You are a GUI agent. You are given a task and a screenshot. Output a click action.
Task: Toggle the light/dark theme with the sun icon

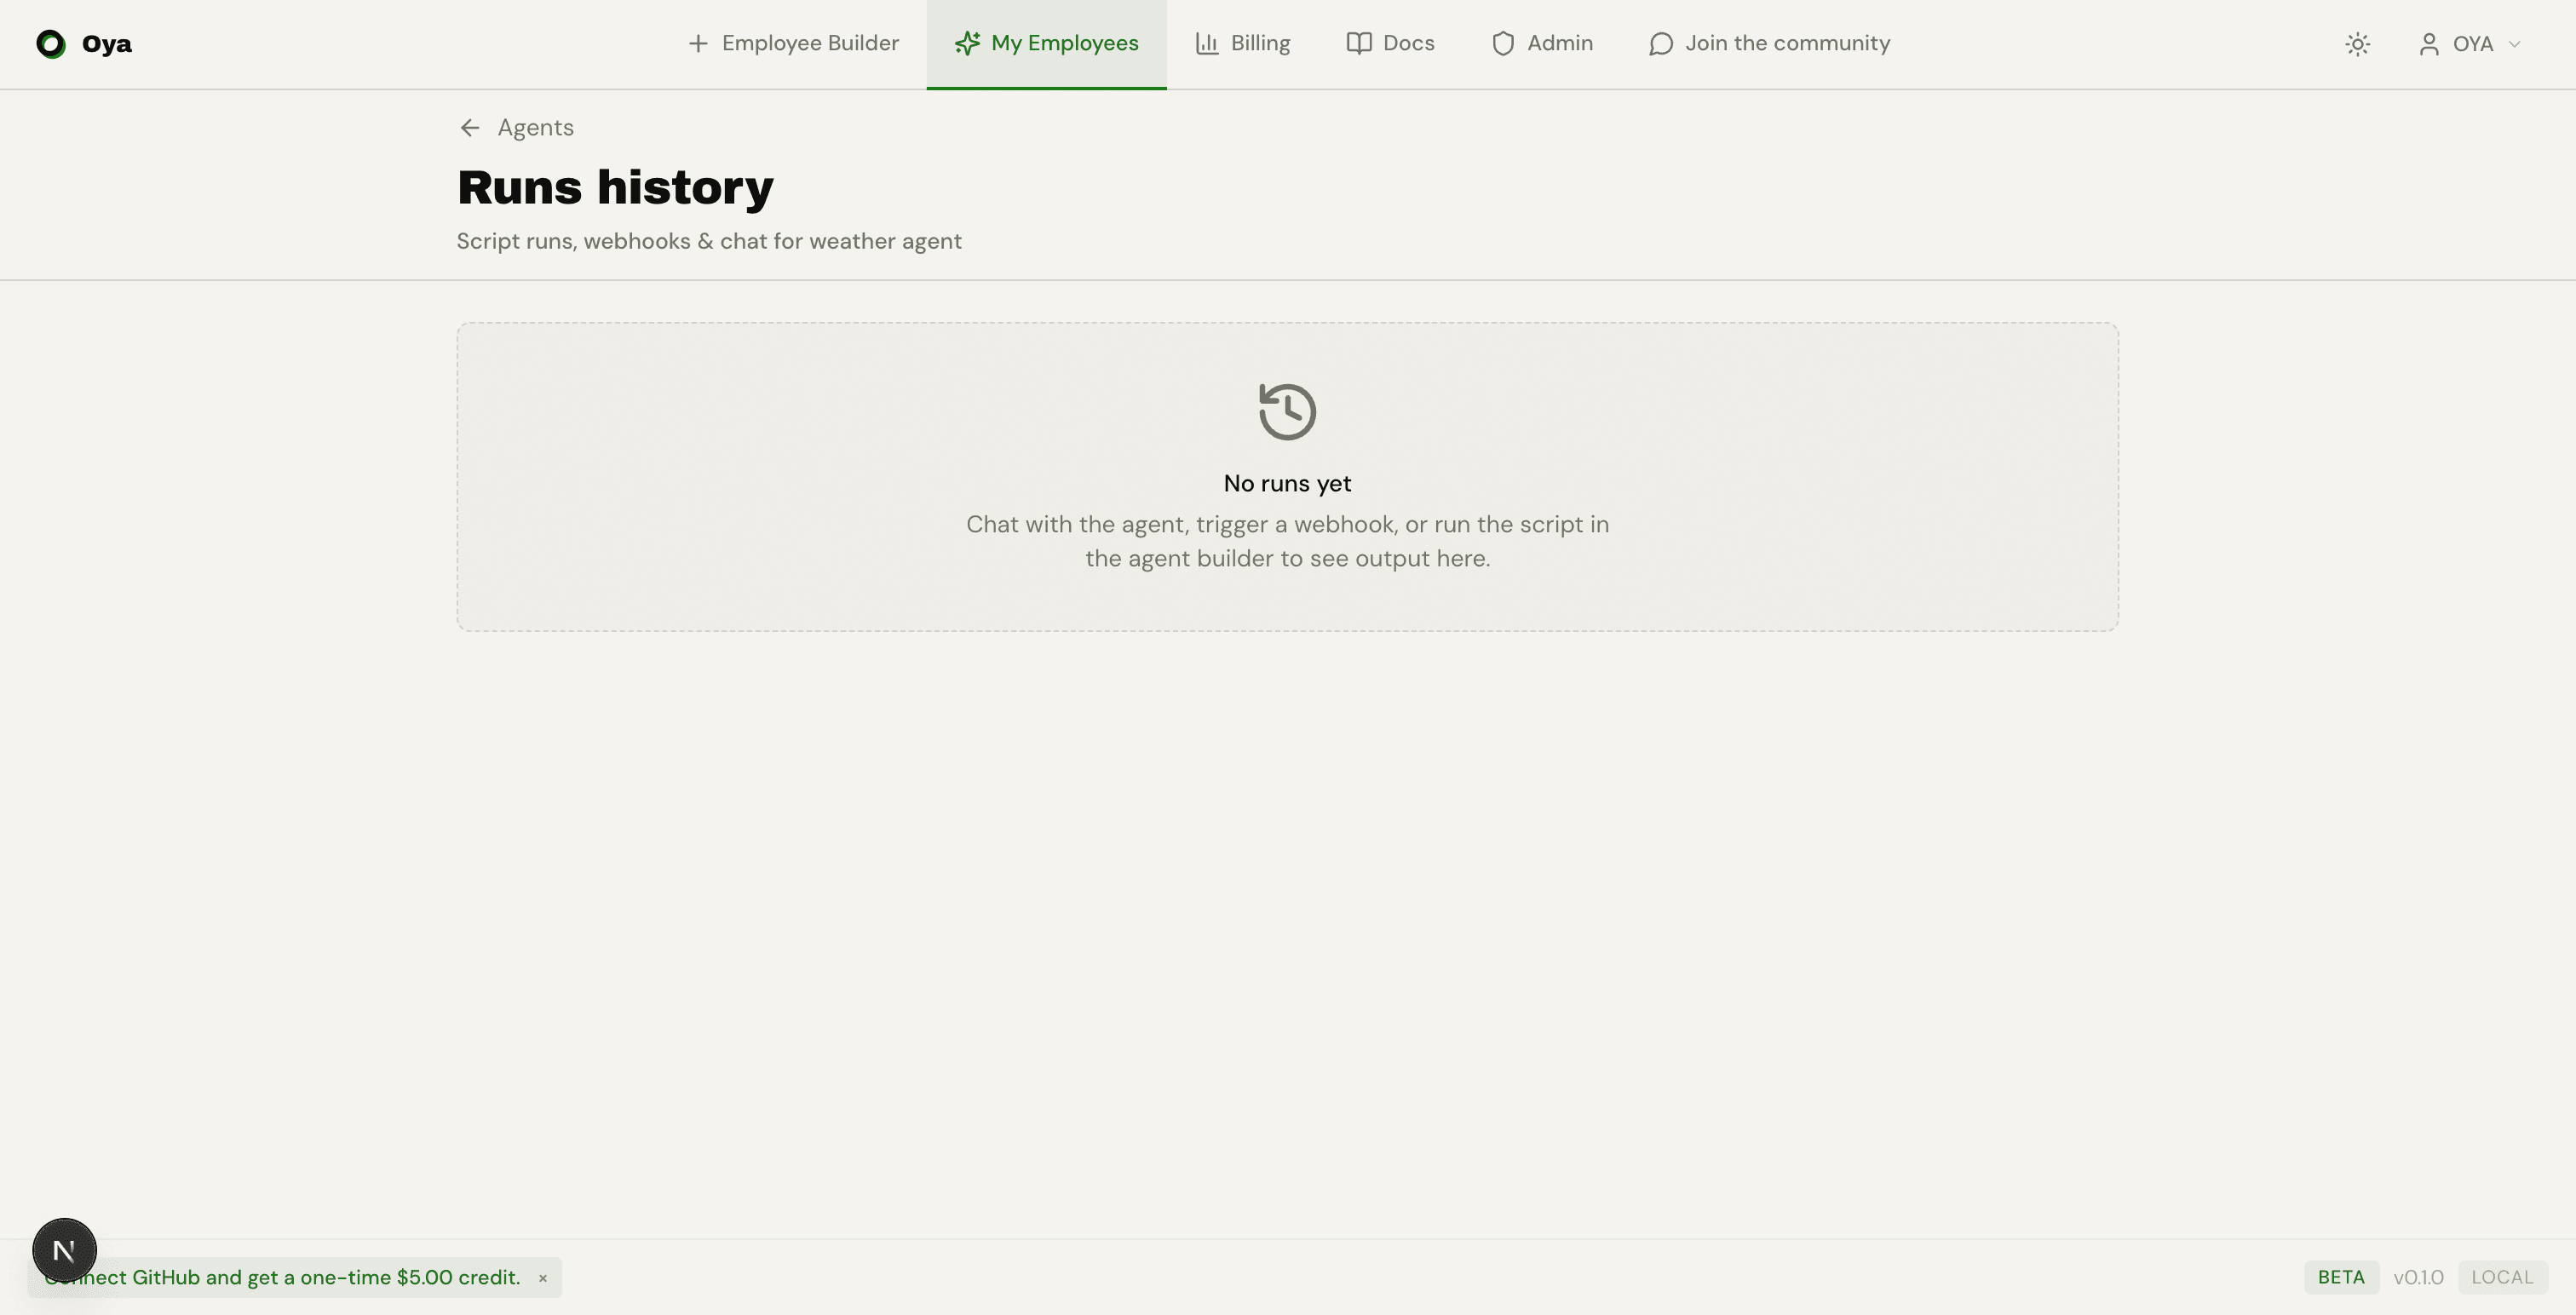tap(2357, 44)
